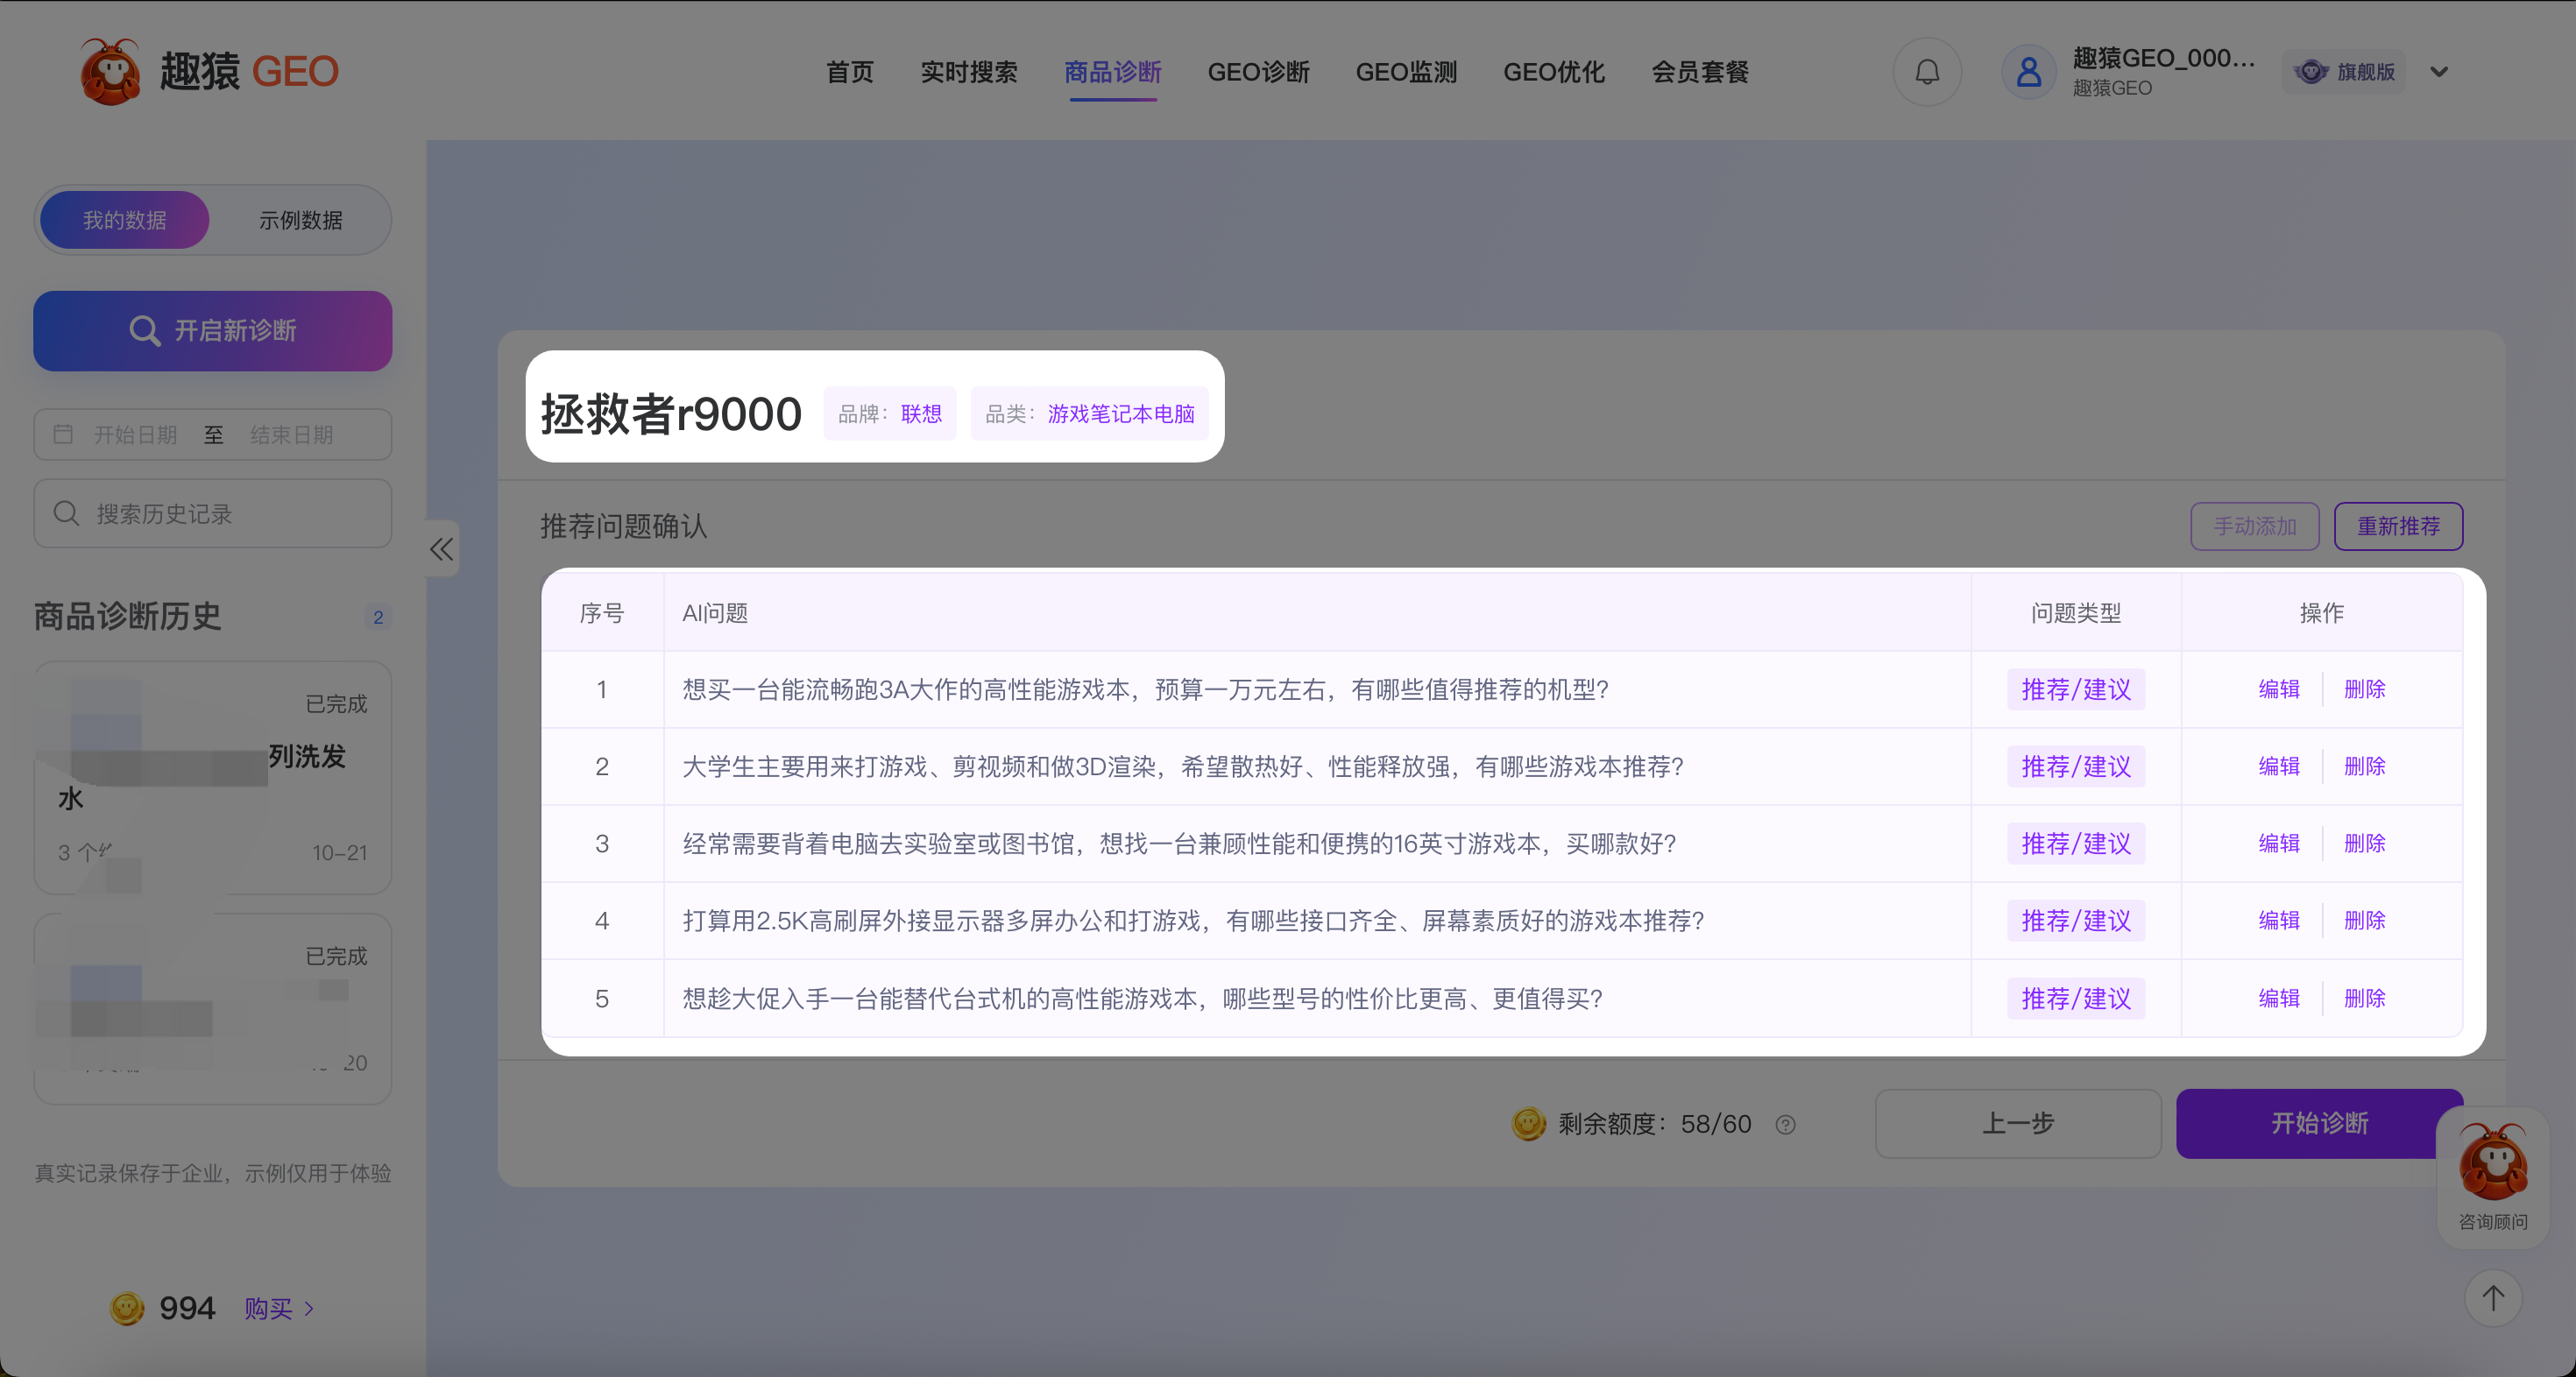Open GEO诊断 nav item

pyautogui.click(x=1259, y=72)
